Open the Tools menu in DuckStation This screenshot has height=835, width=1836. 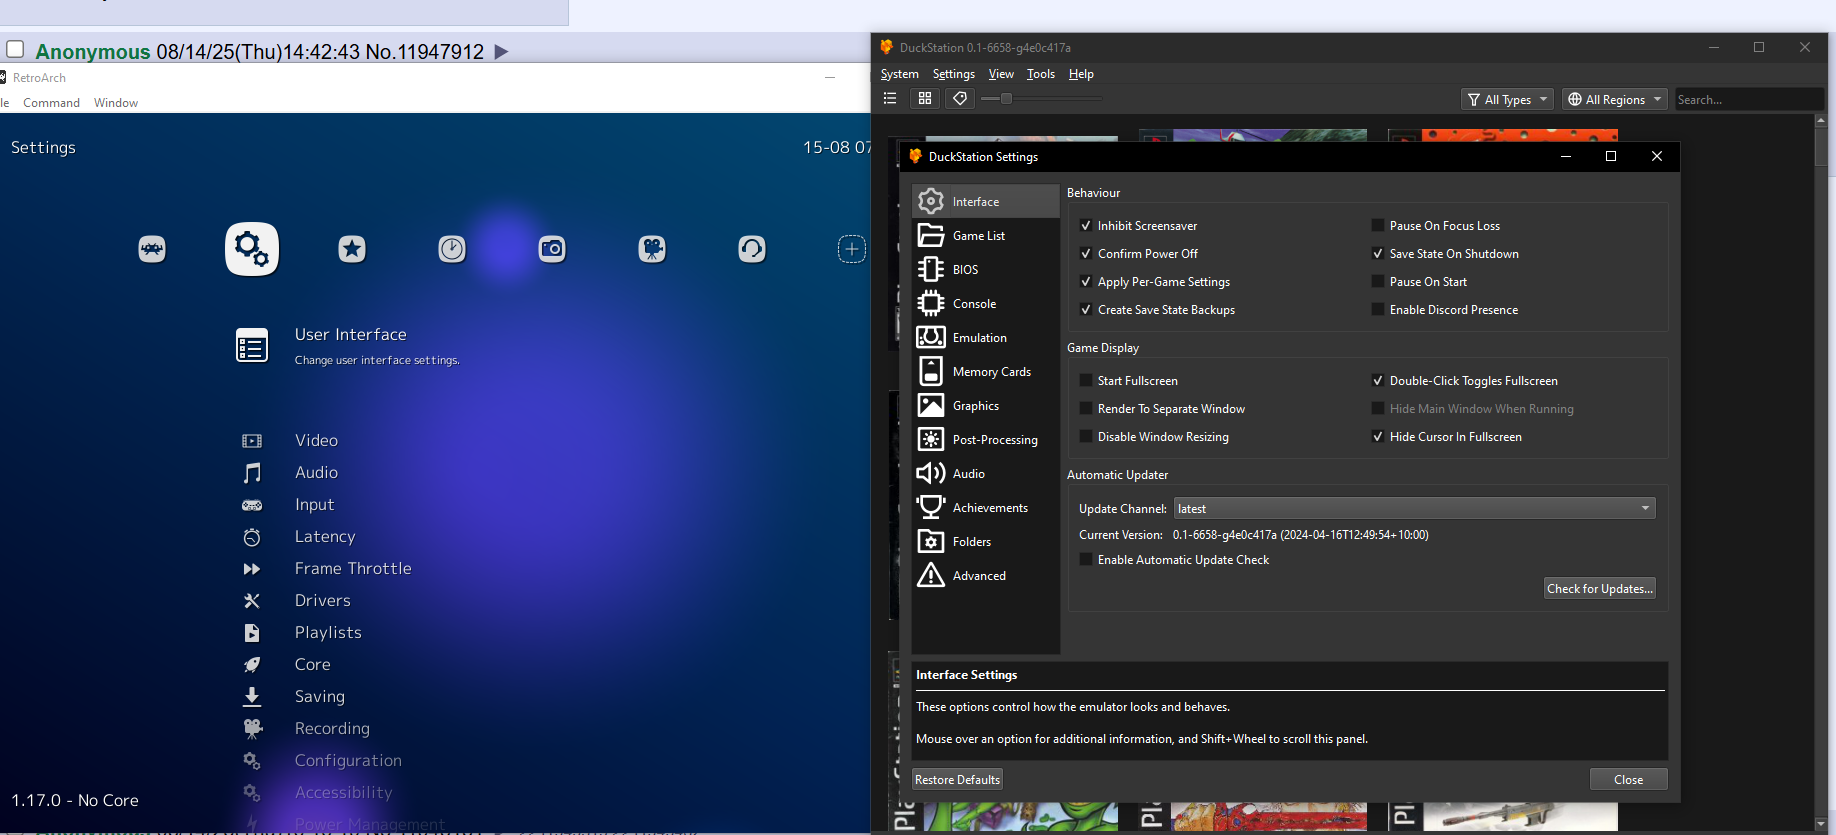coord(1040,74)
